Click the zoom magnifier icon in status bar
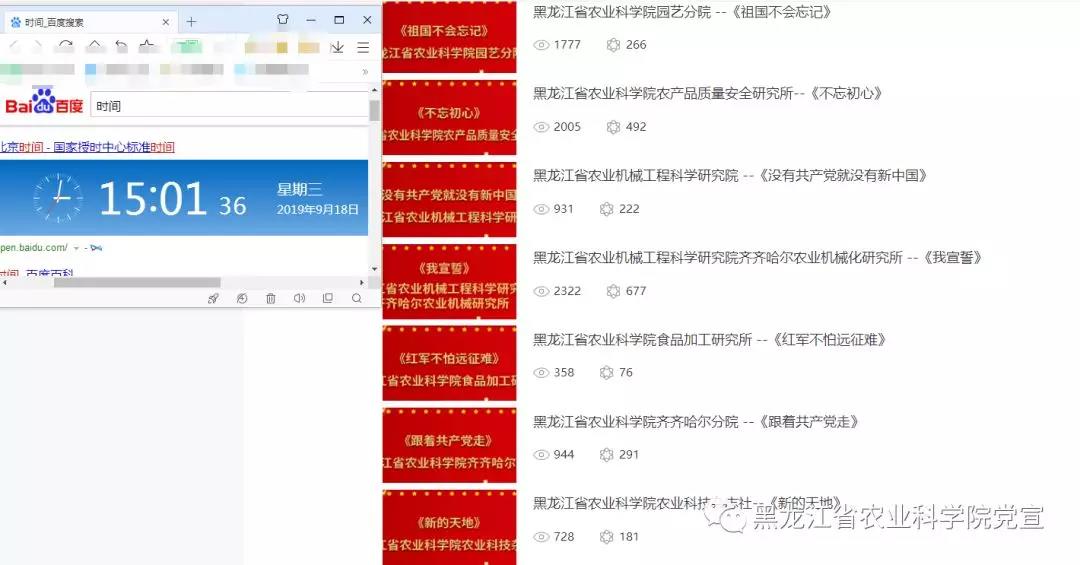 tap(357, 298)
